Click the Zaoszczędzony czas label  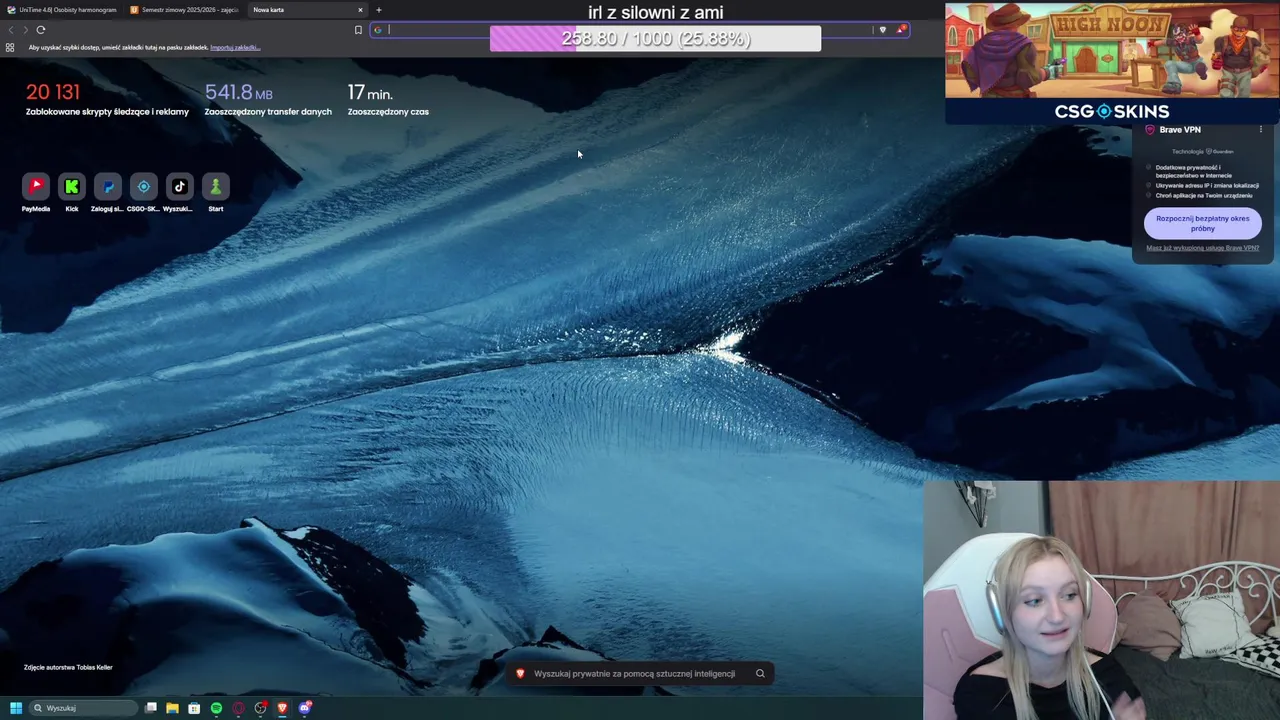click(x=388, y=112)
